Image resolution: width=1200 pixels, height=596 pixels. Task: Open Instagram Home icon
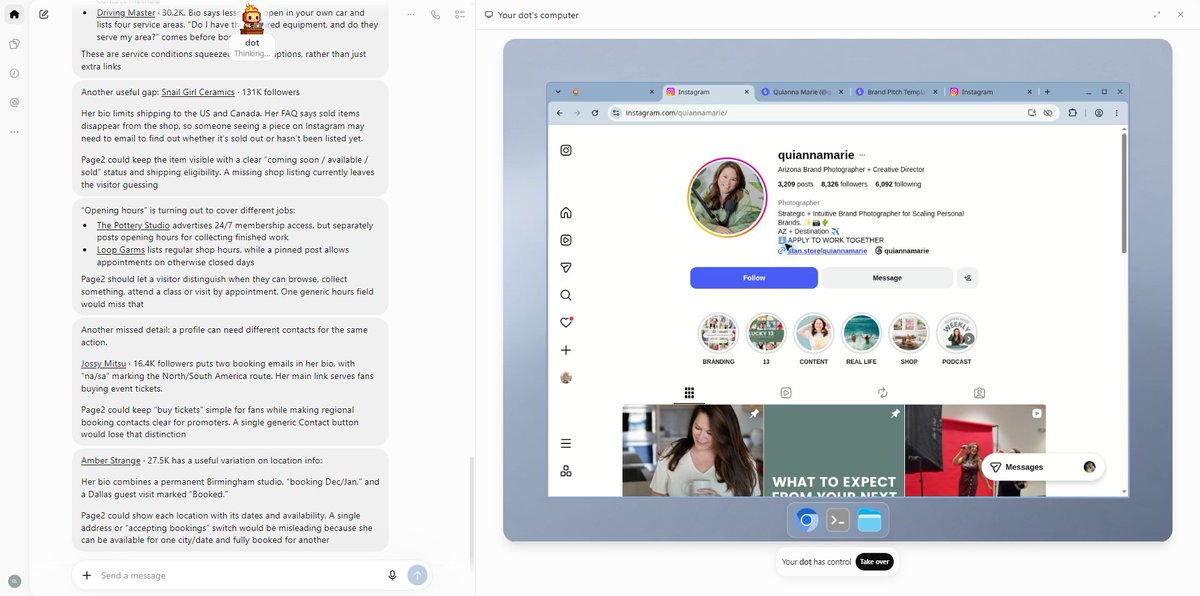(566, 212)
